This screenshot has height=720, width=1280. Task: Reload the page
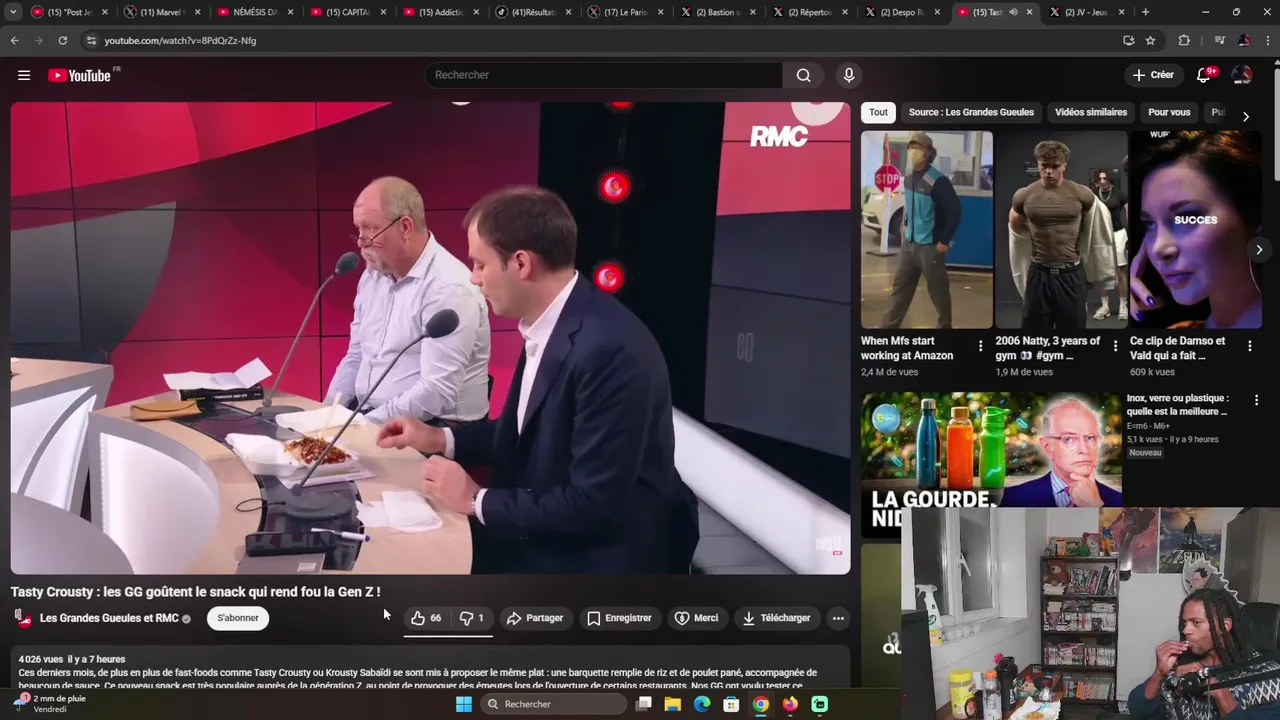click(62, 40)
